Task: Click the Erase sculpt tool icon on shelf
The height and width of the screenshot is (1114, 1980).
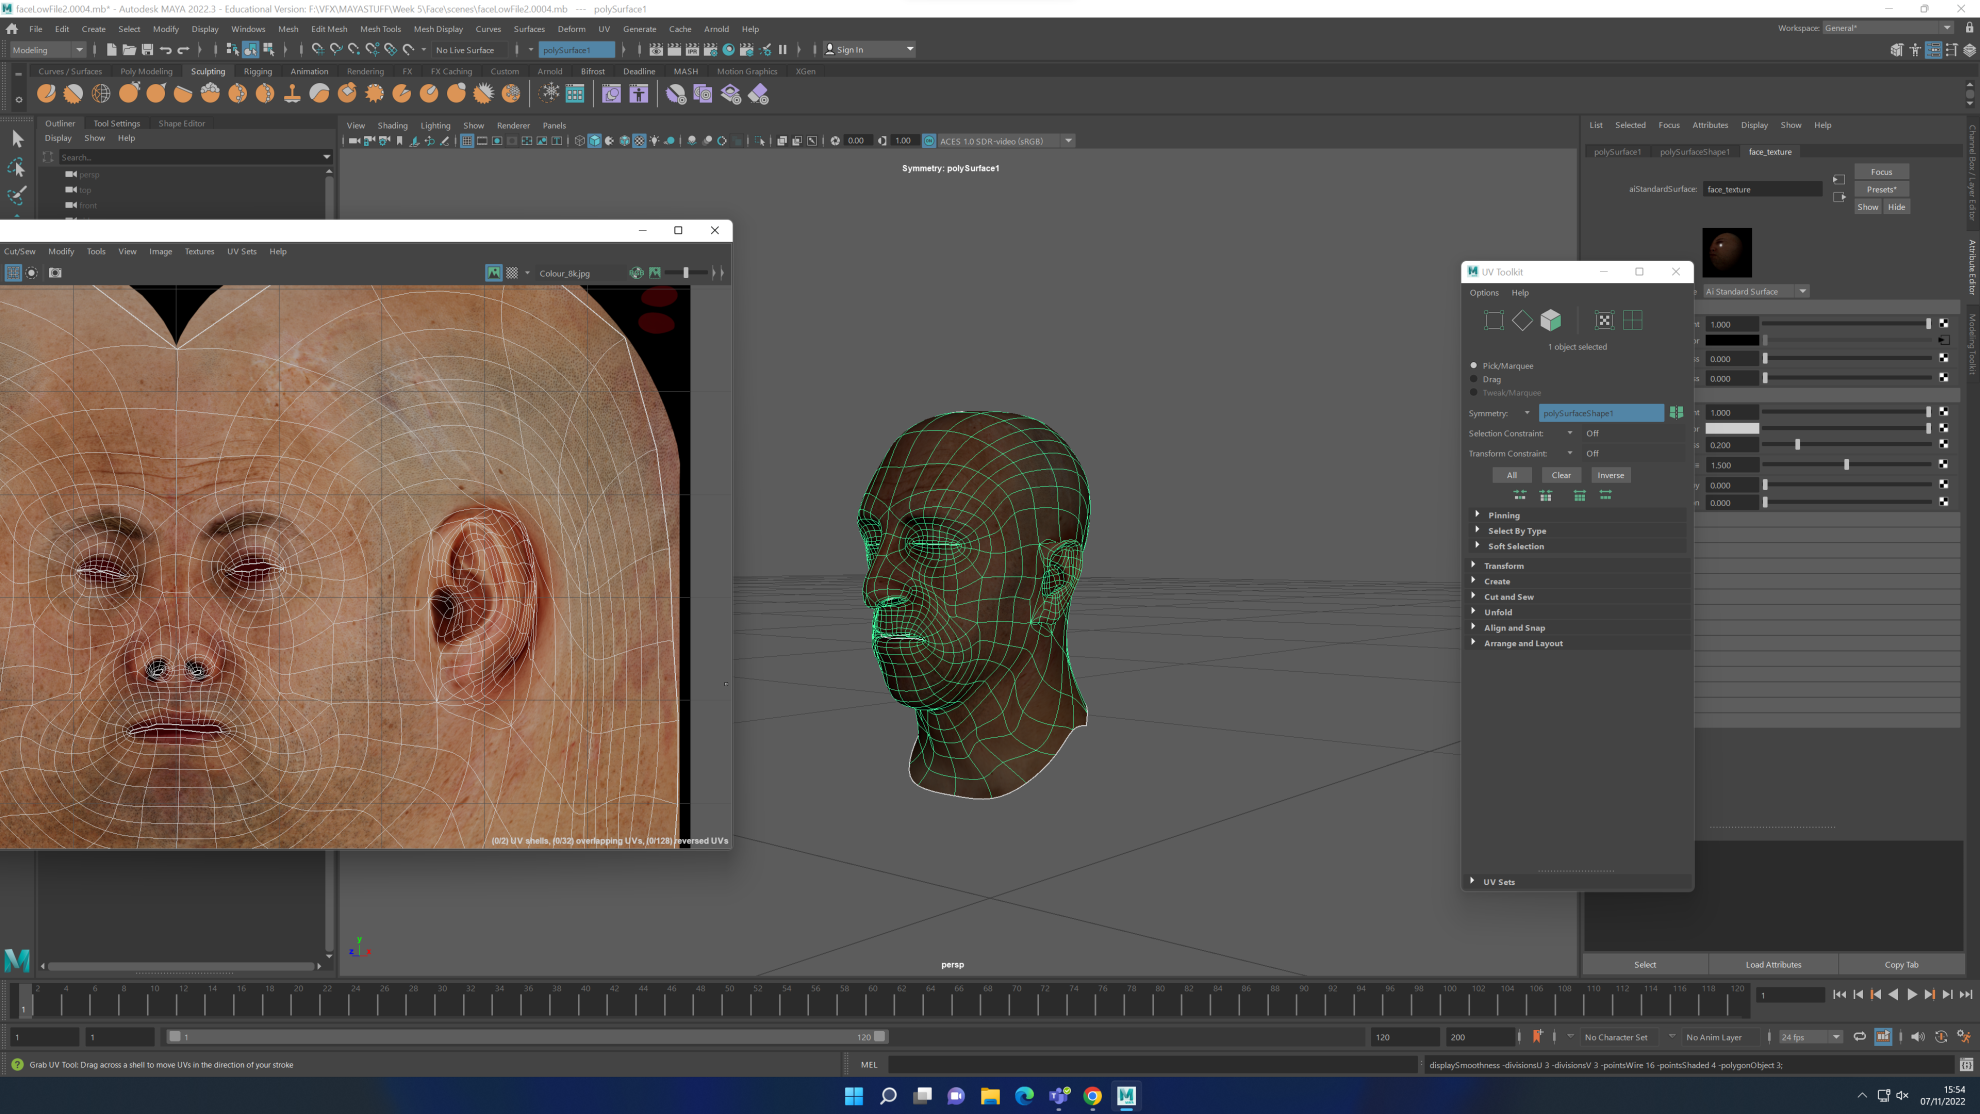Action: coord(758,94)
